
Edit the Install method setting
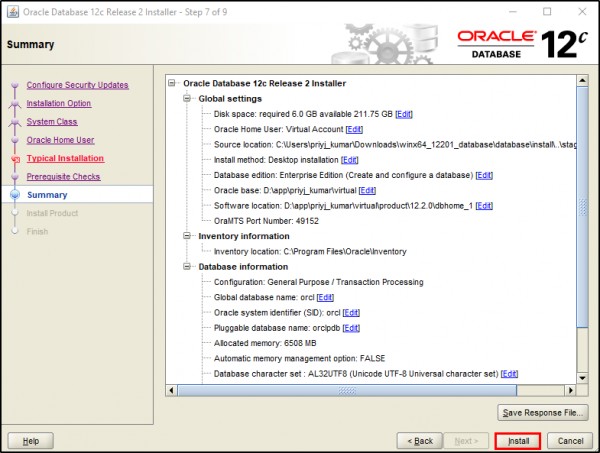click(x=349, y=160)
